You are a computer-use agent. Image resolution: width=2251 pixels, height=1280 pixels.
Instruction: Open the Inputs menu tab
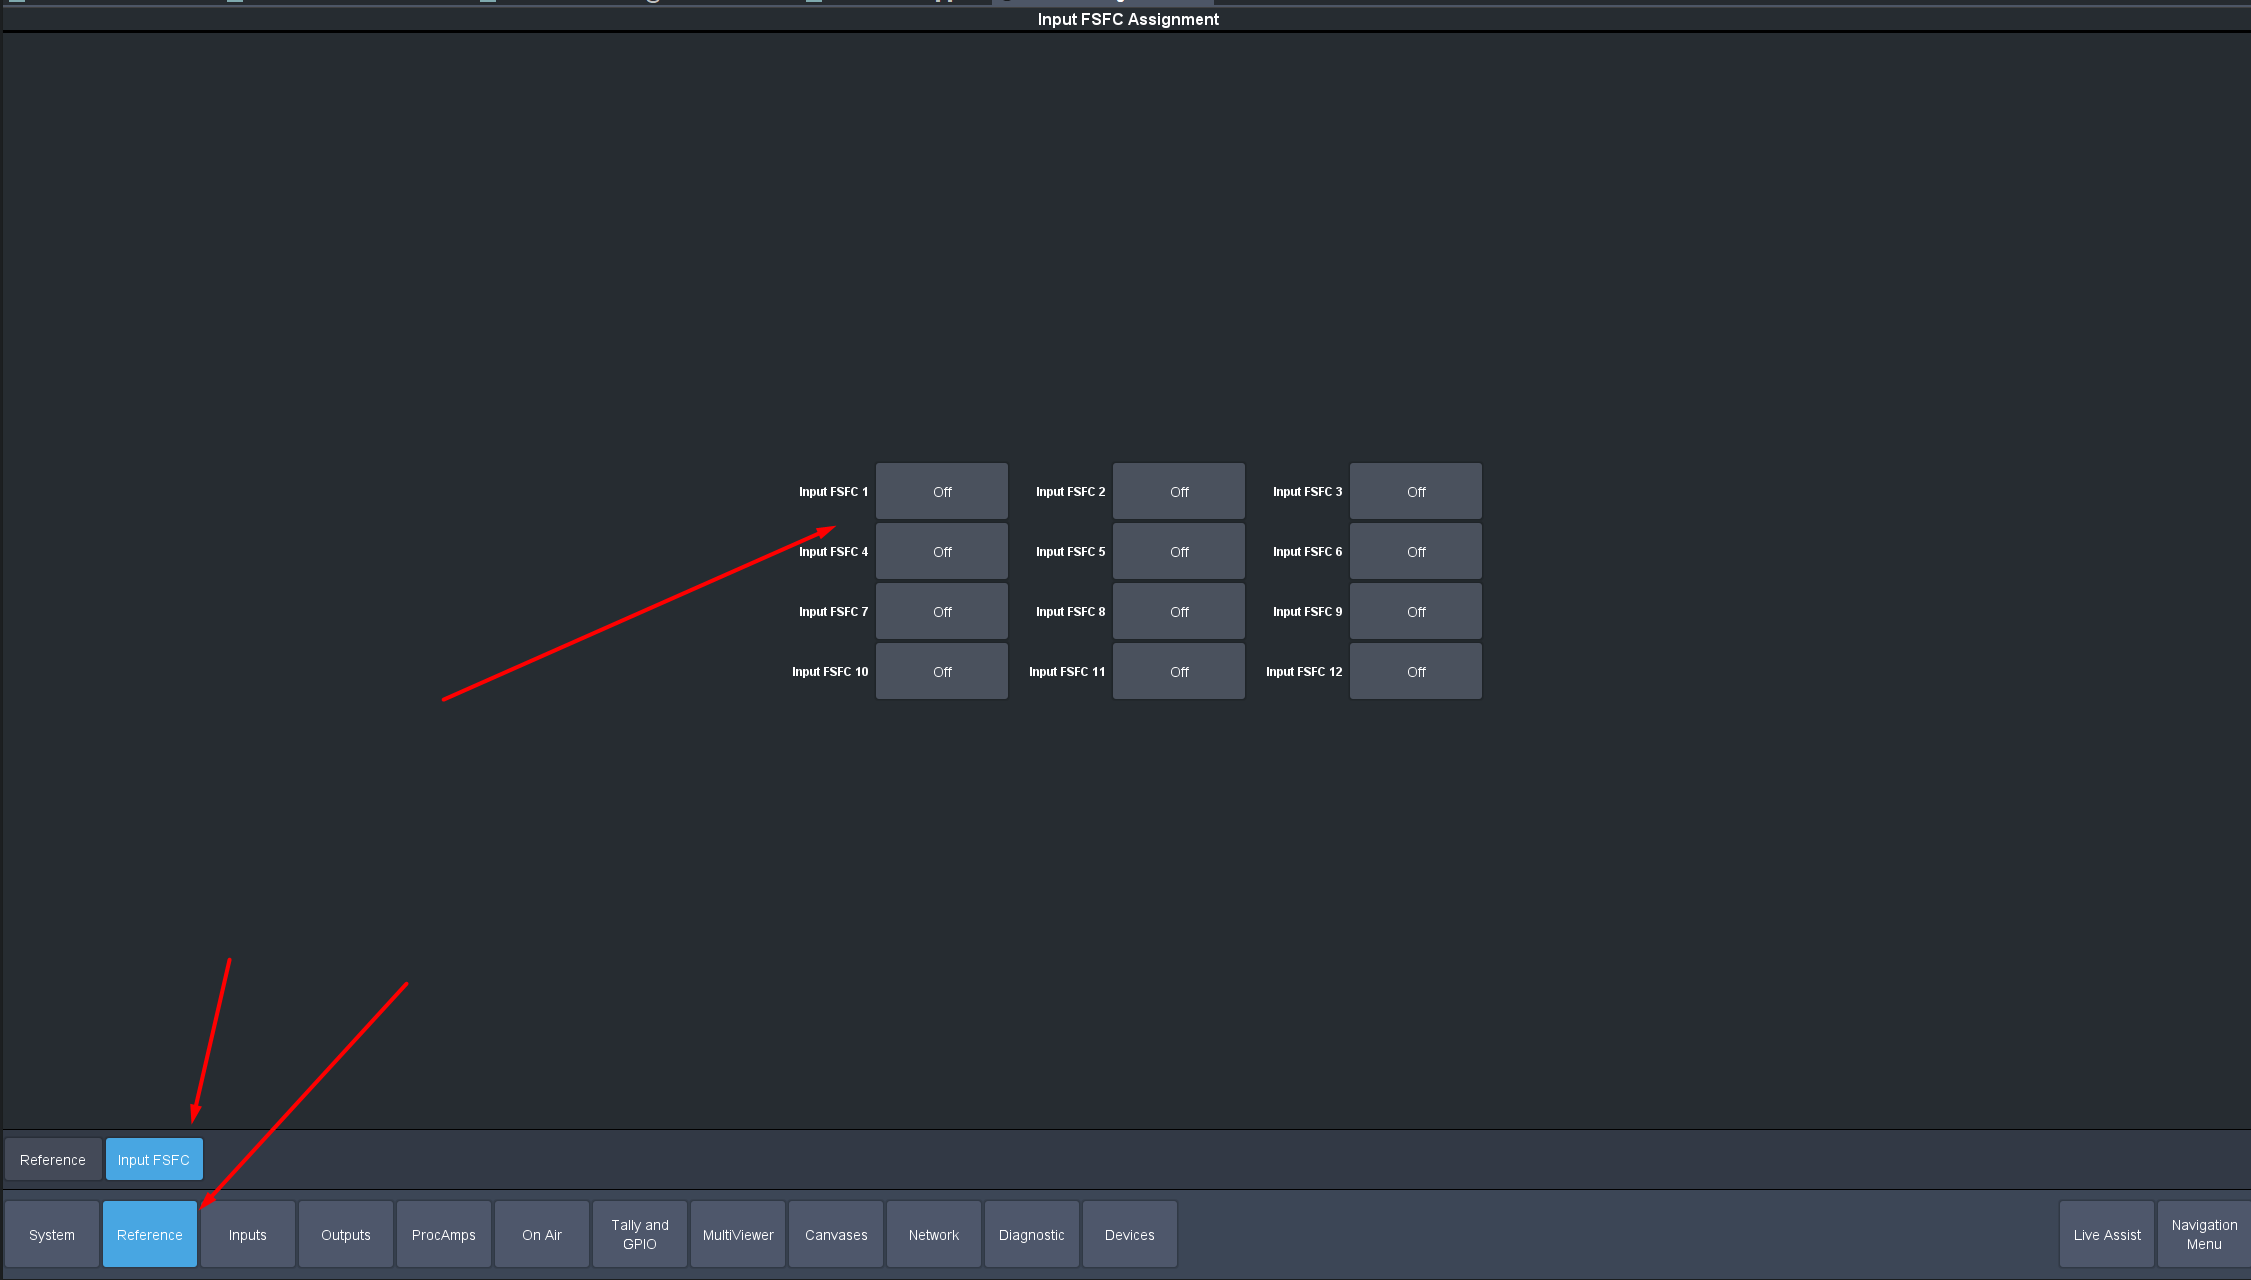click(247, 1234)
